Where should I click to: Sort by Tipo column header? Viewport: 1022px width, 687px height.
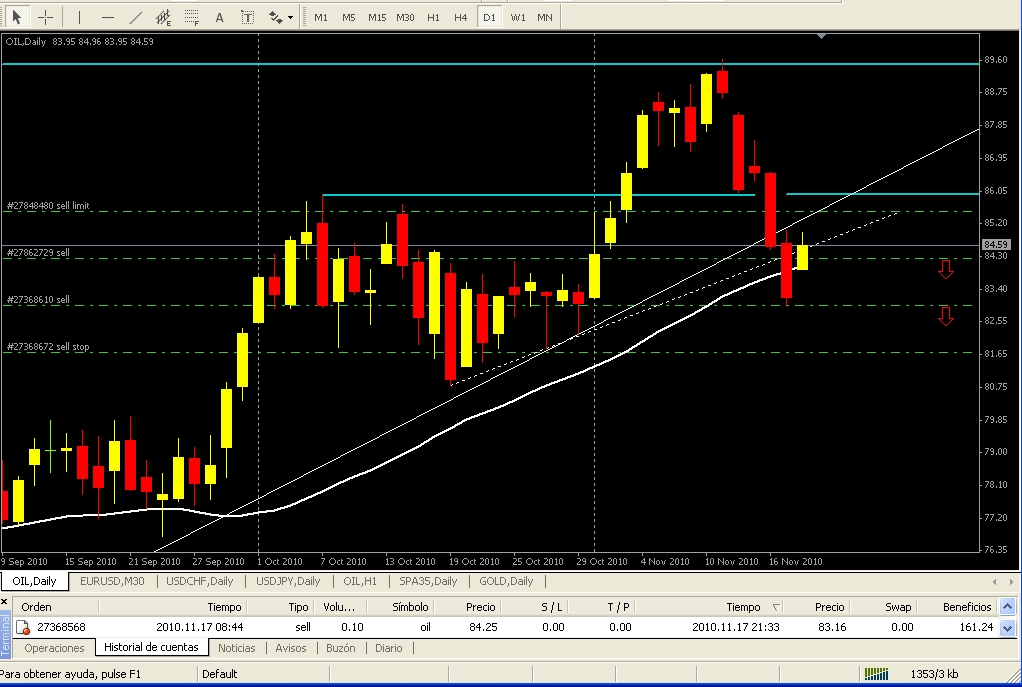282,607
